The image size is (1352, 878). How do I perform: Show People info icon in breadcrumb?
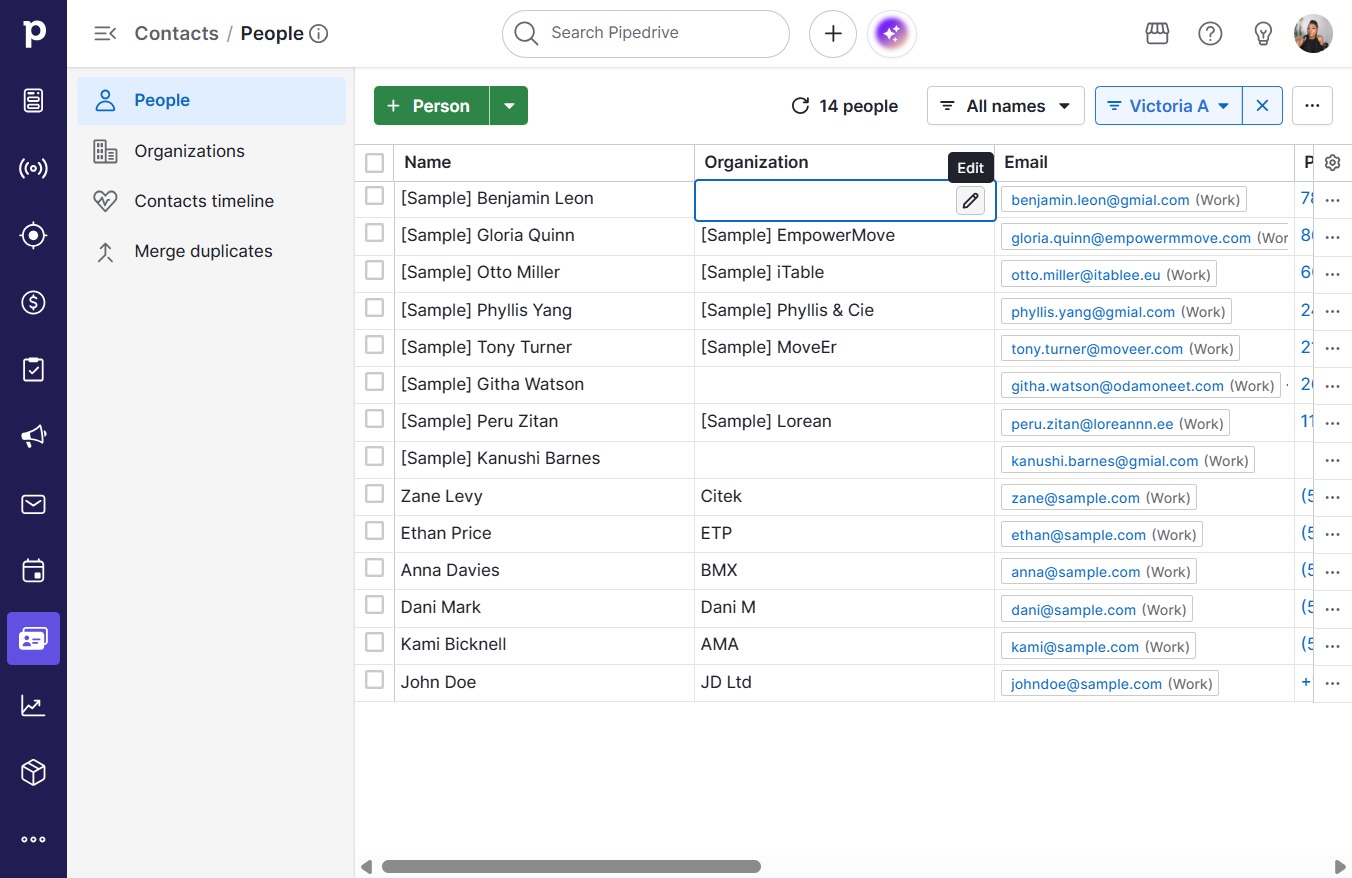(x=319, y=34)
